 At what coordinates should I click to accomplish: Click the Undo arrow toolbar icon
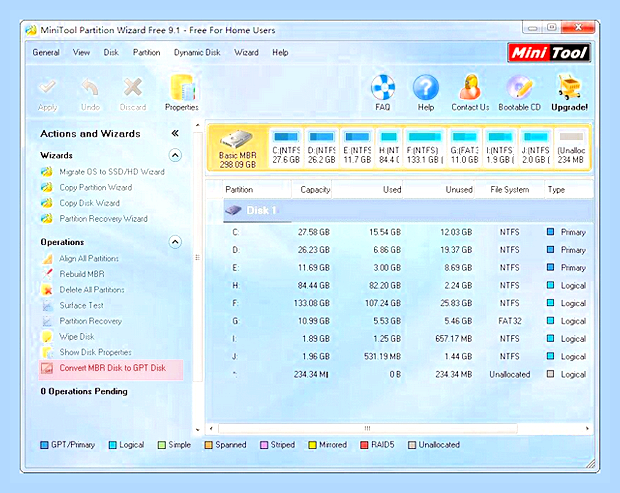click(x=90, y=87)
